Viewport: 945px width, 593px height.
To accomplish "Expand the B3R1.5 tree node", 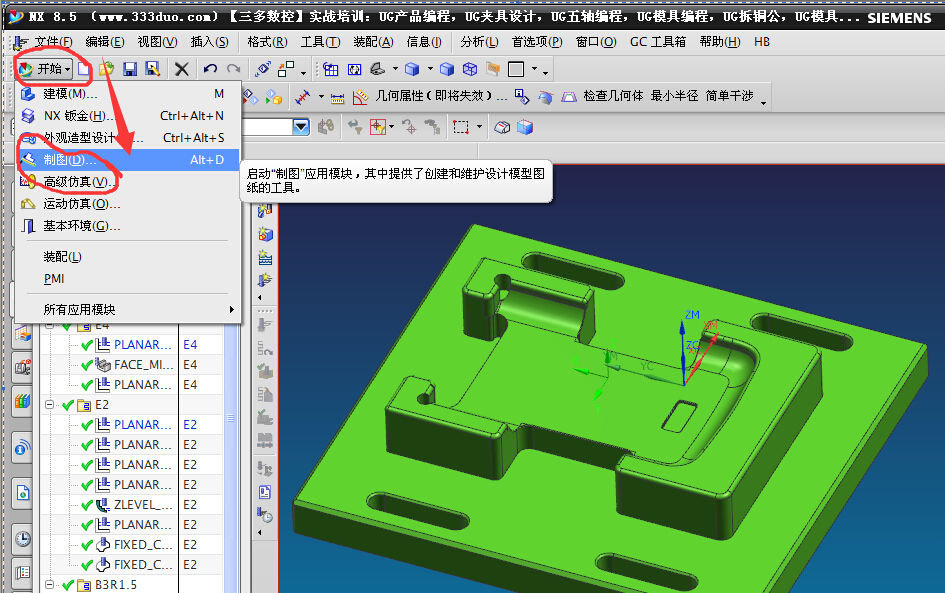I will (x=50, y=584).
